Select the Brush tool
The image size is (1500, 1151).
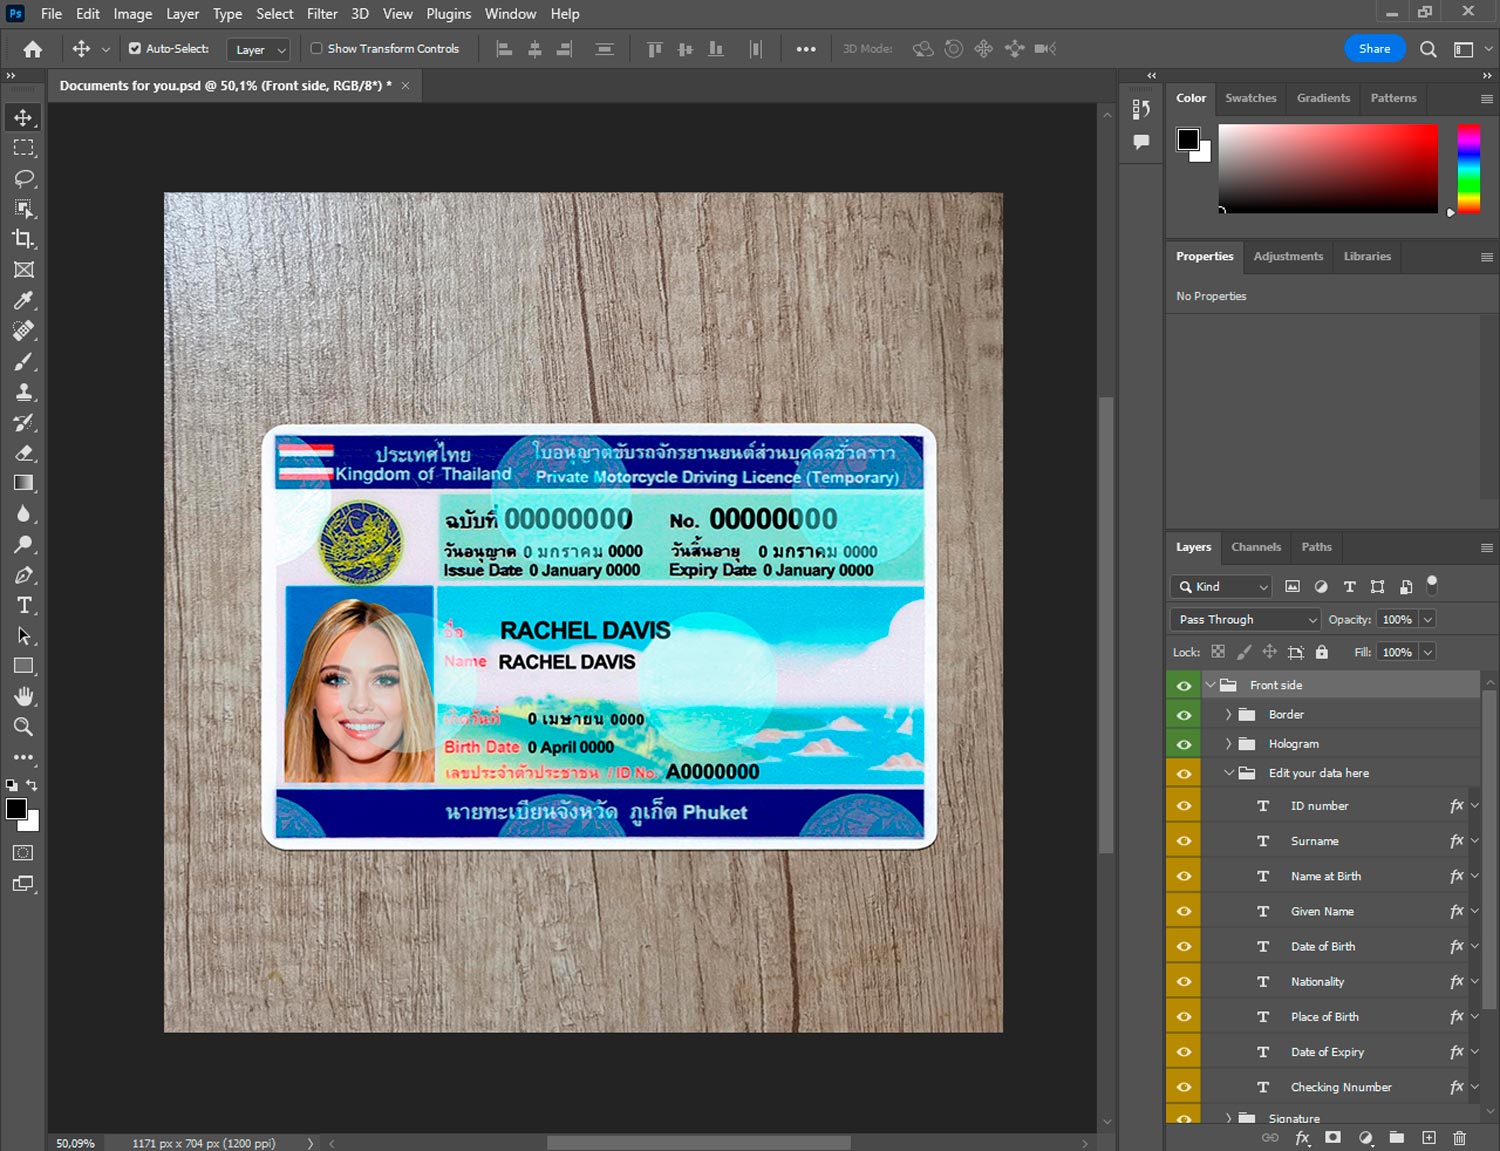click(x=24, y=361)
